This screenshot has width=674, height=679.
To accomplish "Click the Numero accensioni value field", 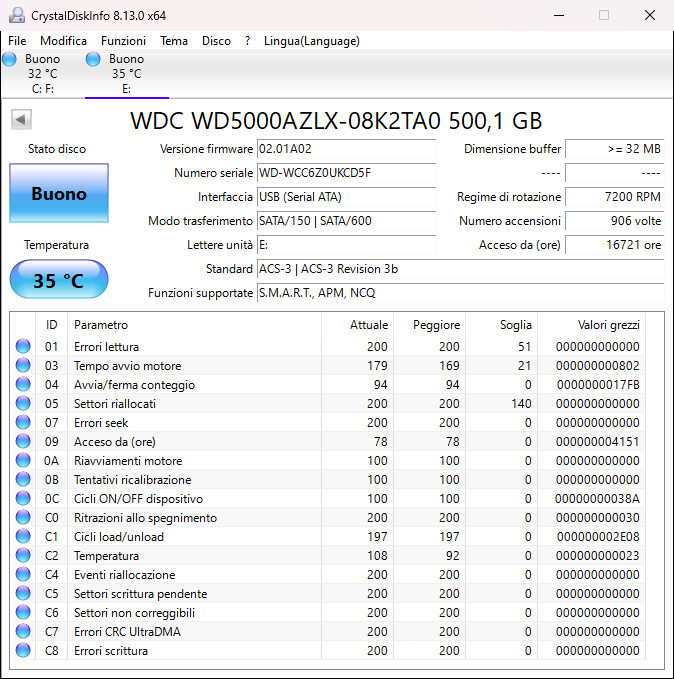I will pos(615,221).
